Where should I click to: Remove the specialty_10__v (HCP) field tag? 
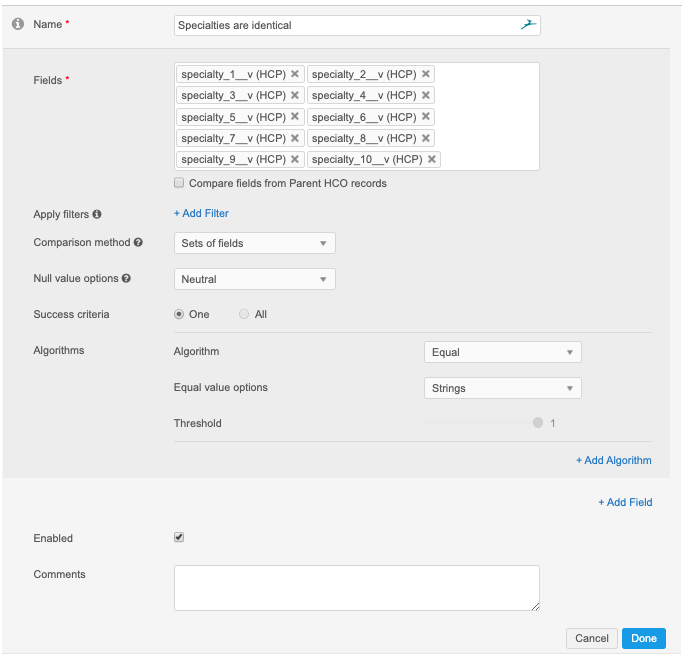(432, 160)
